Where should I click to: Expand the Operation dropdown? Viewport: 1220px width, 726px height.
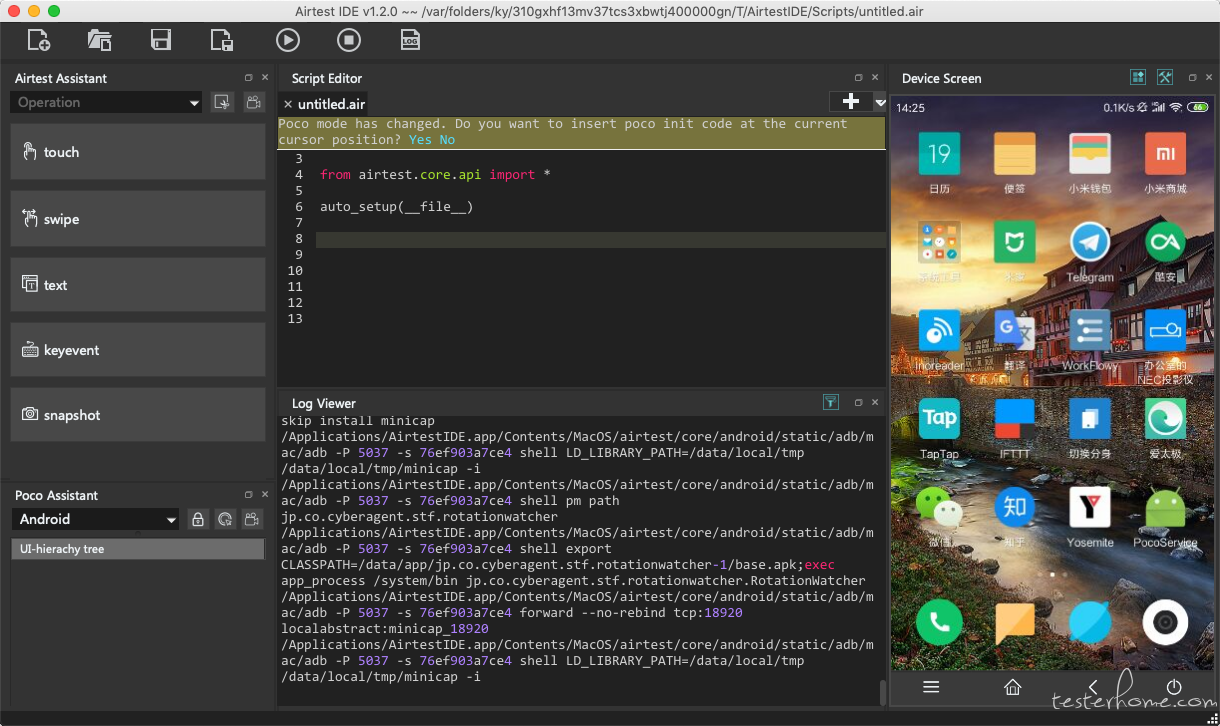point(107,102)
